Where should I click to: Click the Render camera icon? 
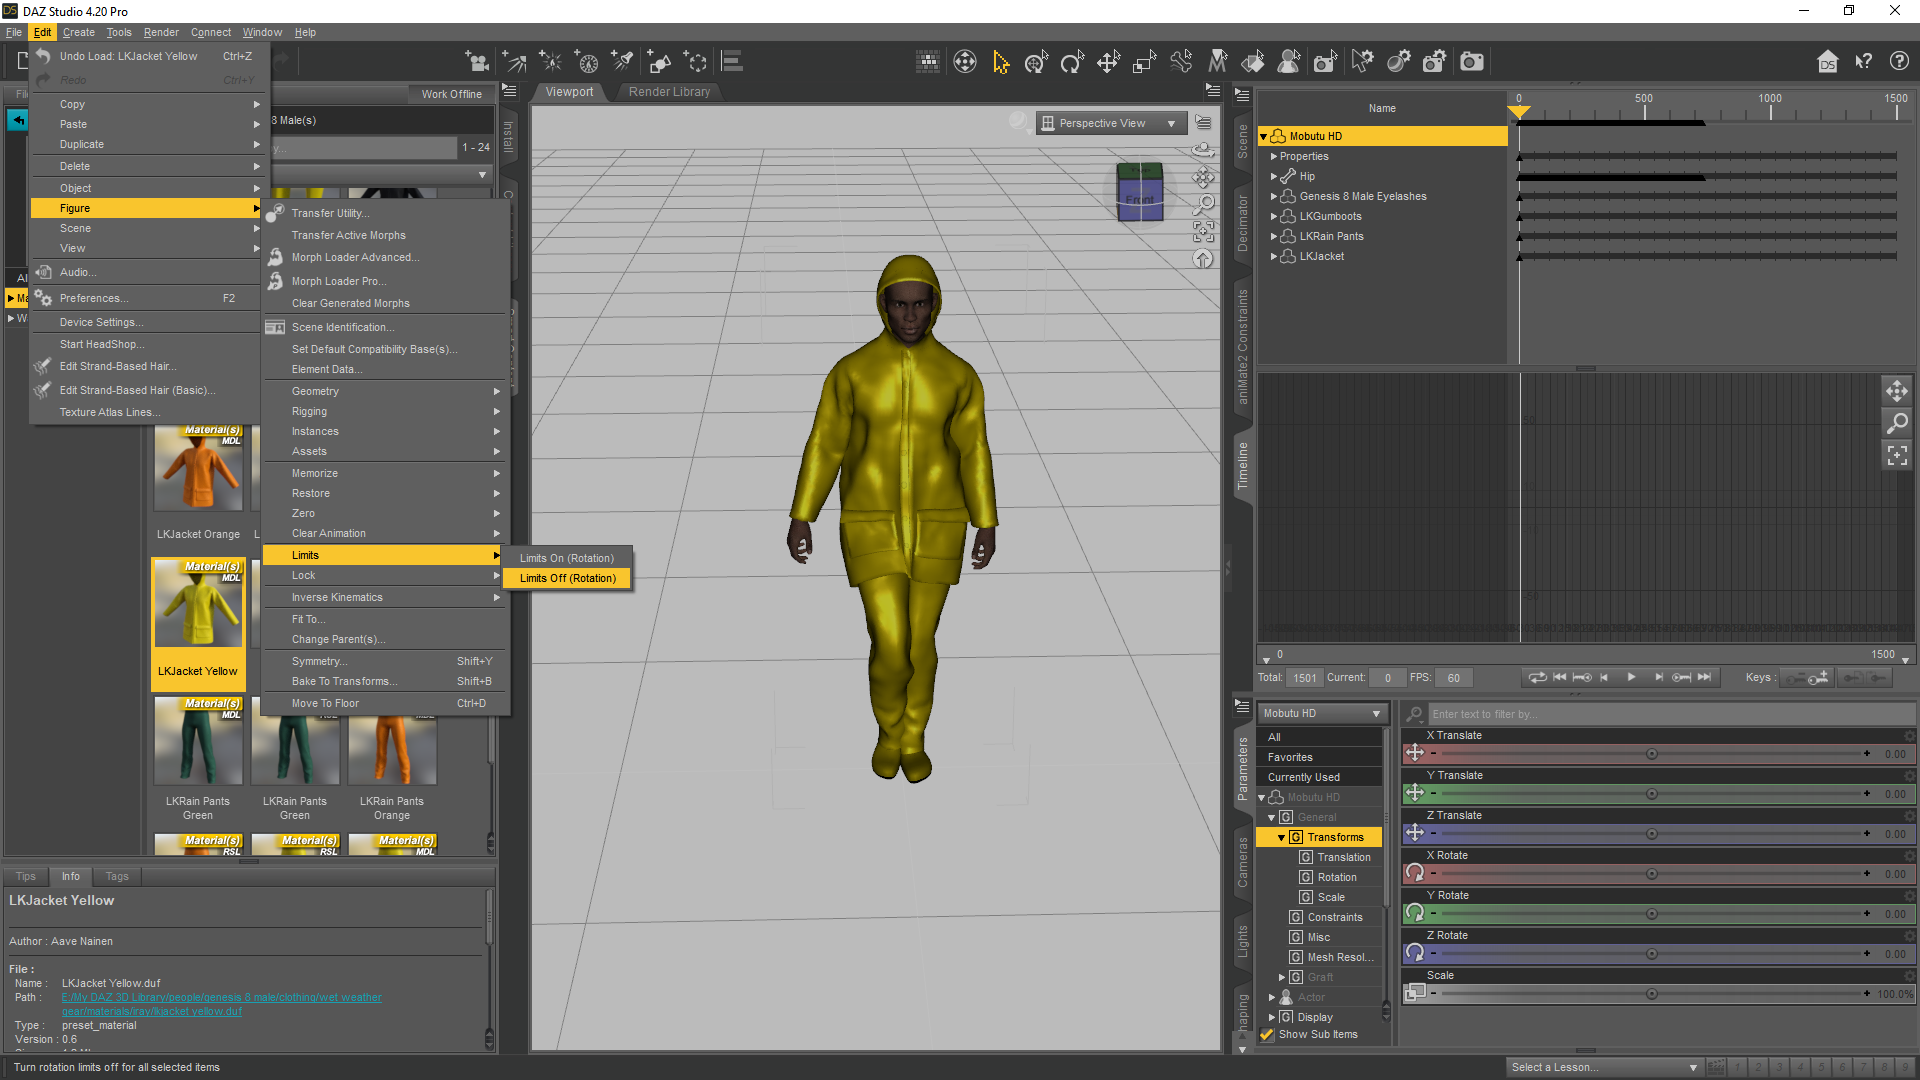pos(1471,62)
